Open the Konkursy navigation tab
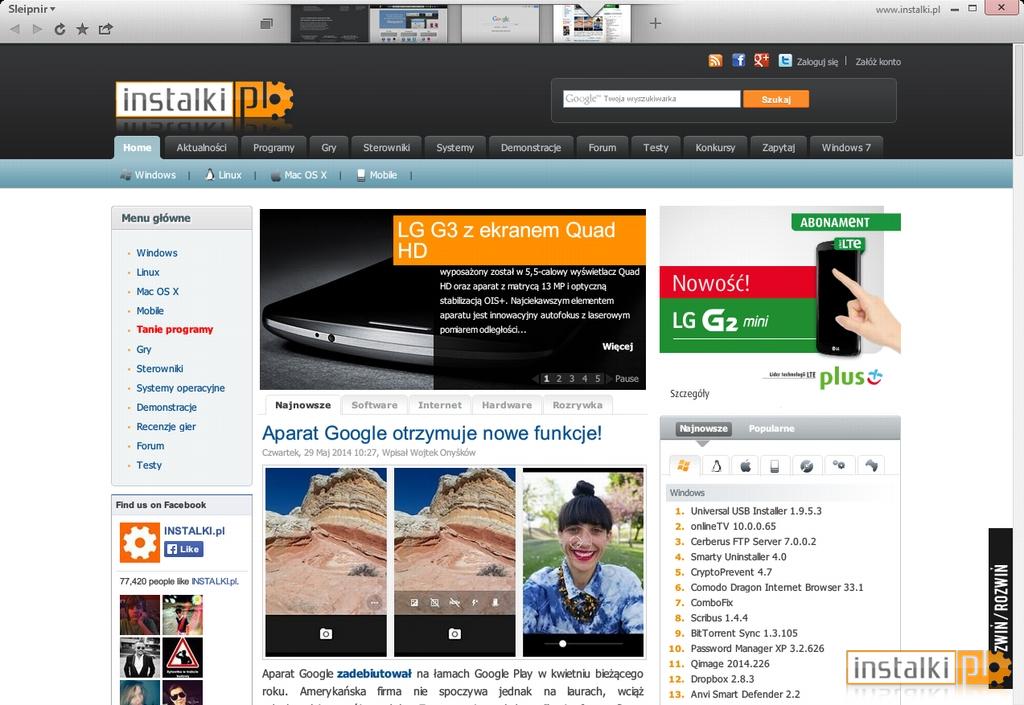Viewport: 1024px width, 705px height. click(x=715, y=148)
